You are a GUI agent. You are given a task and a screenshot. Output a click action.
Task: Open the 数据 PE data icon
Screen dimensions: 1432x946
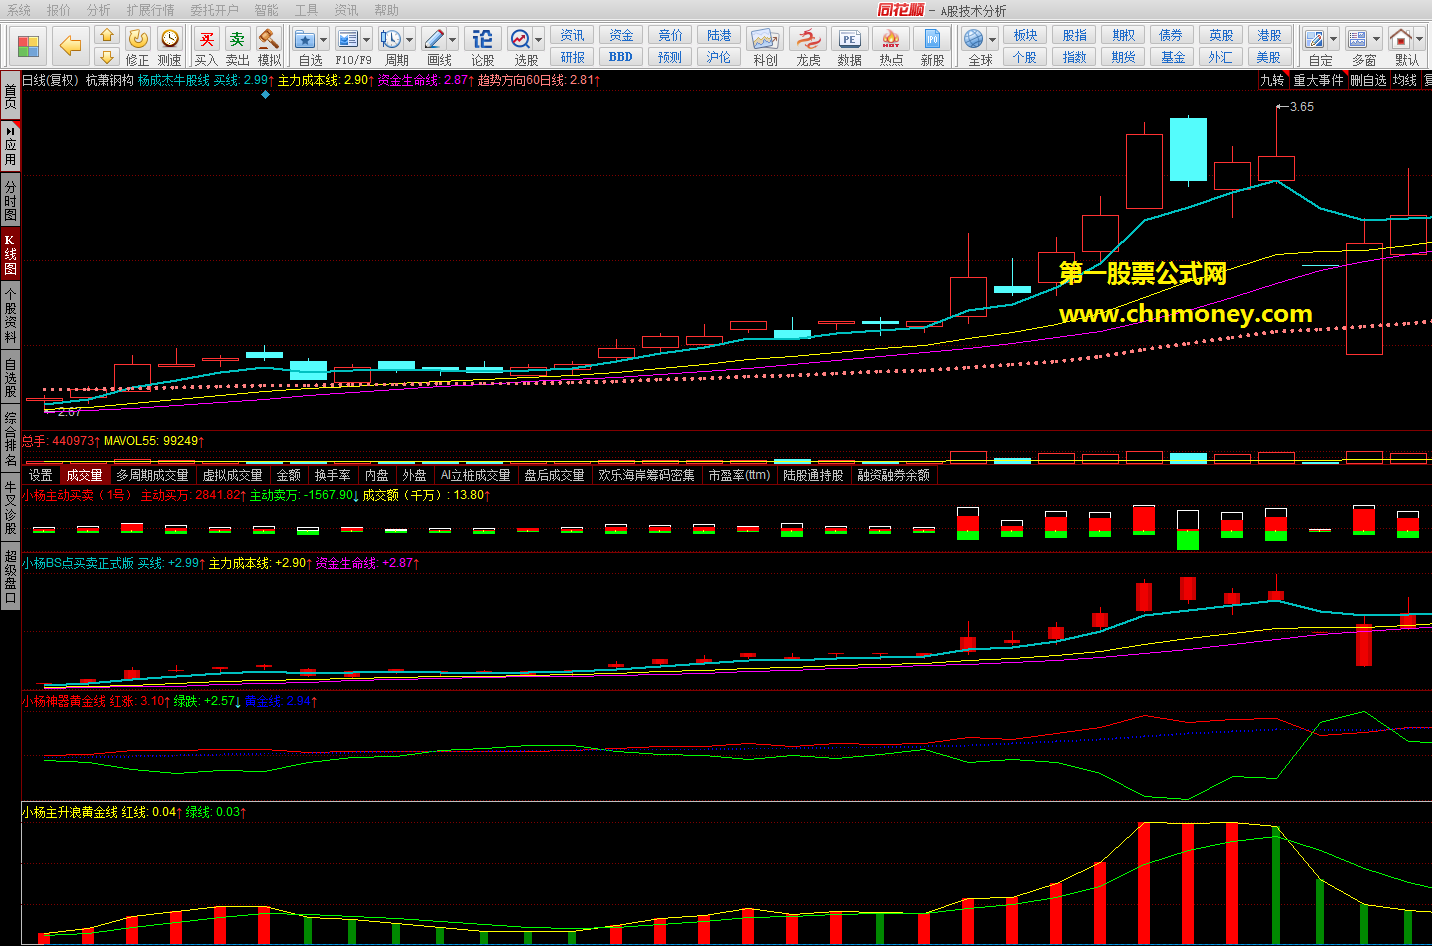coord(849,39)
